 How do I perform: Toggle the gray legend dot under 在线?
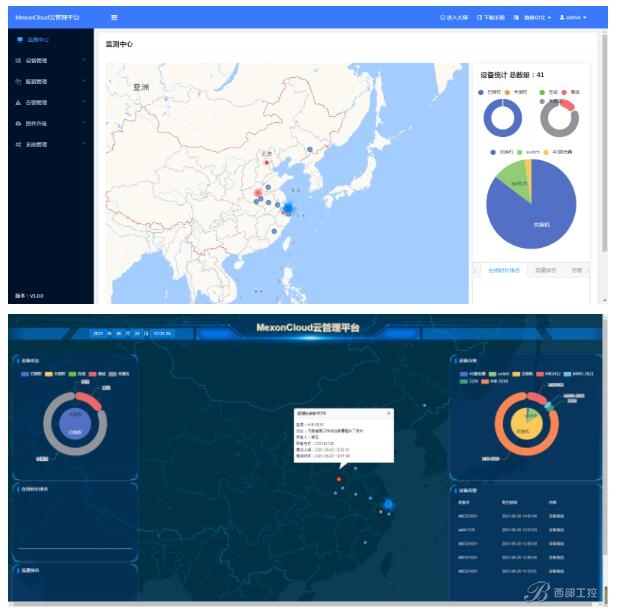point(542,102)
